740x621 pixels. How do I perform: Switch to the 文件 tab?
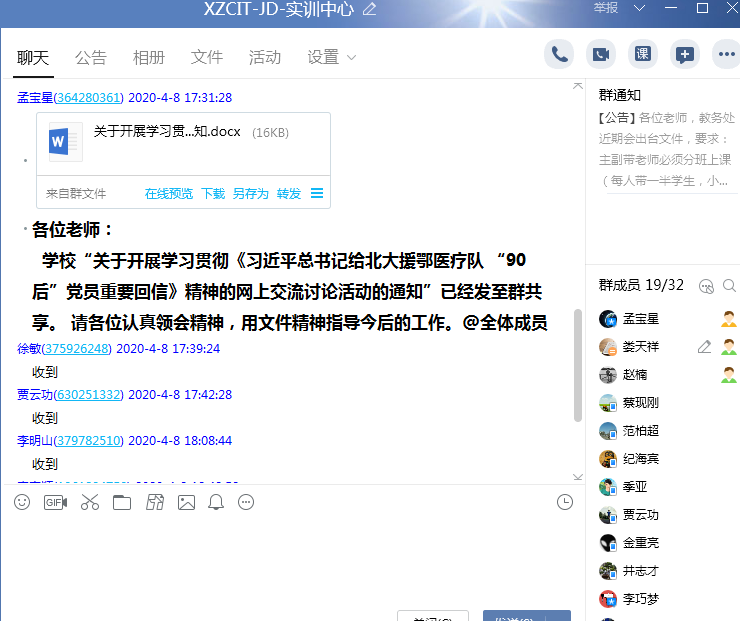(x=207, y=57)
